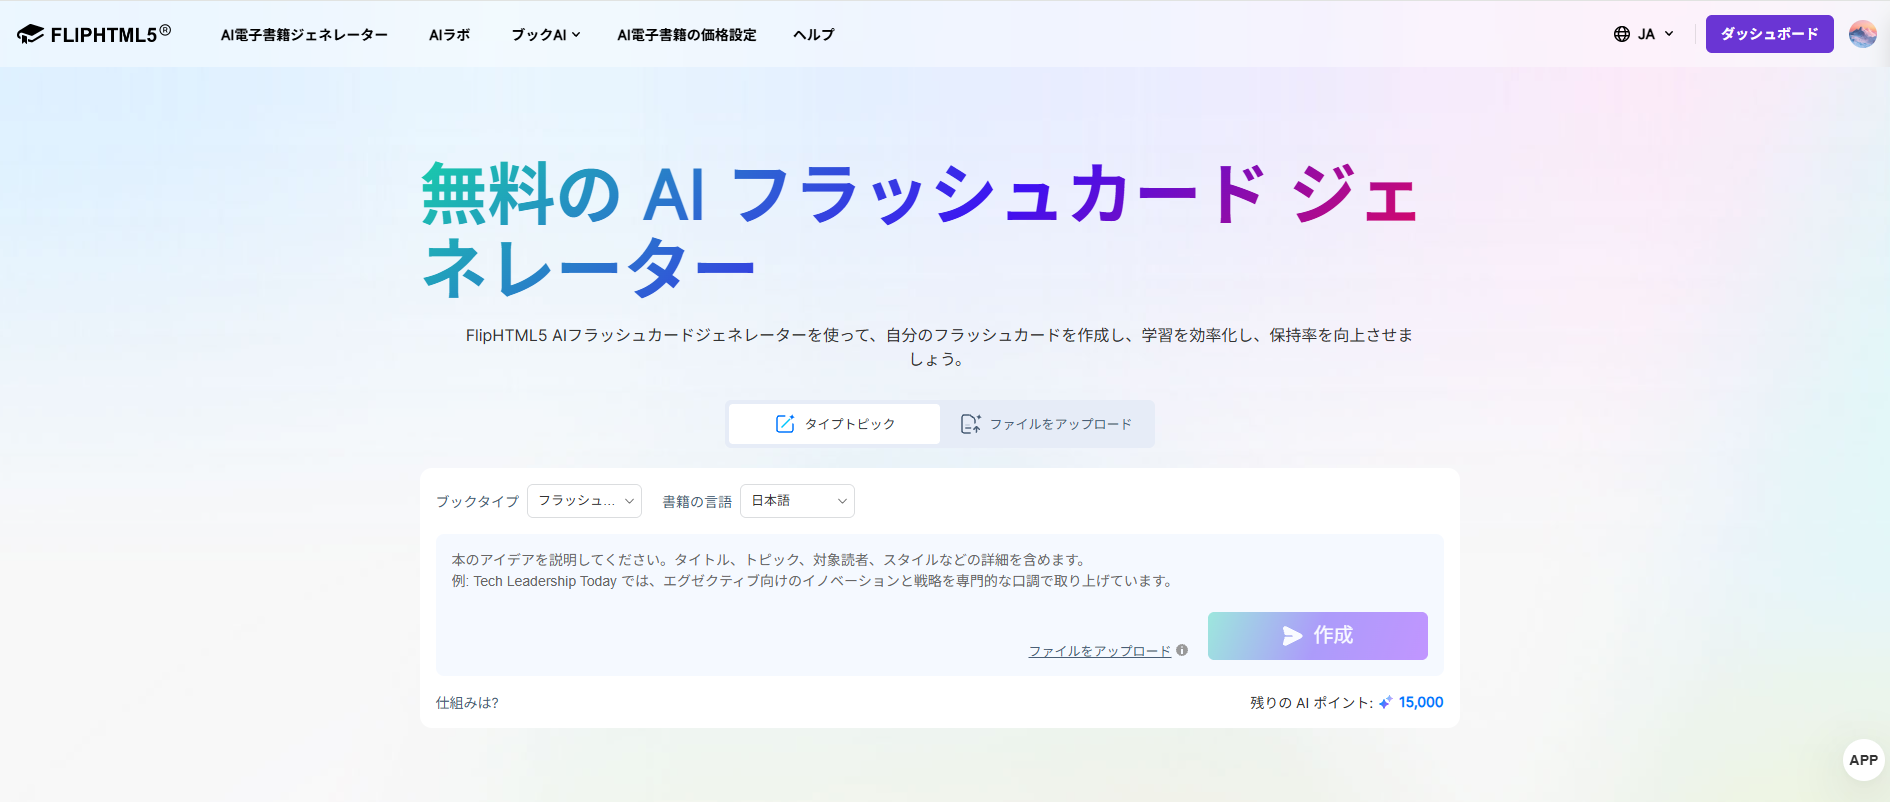The width and height of the screenshot is (1890, 802).
Task: Click the sparkle AI points icon
Action: (1385, 703)
